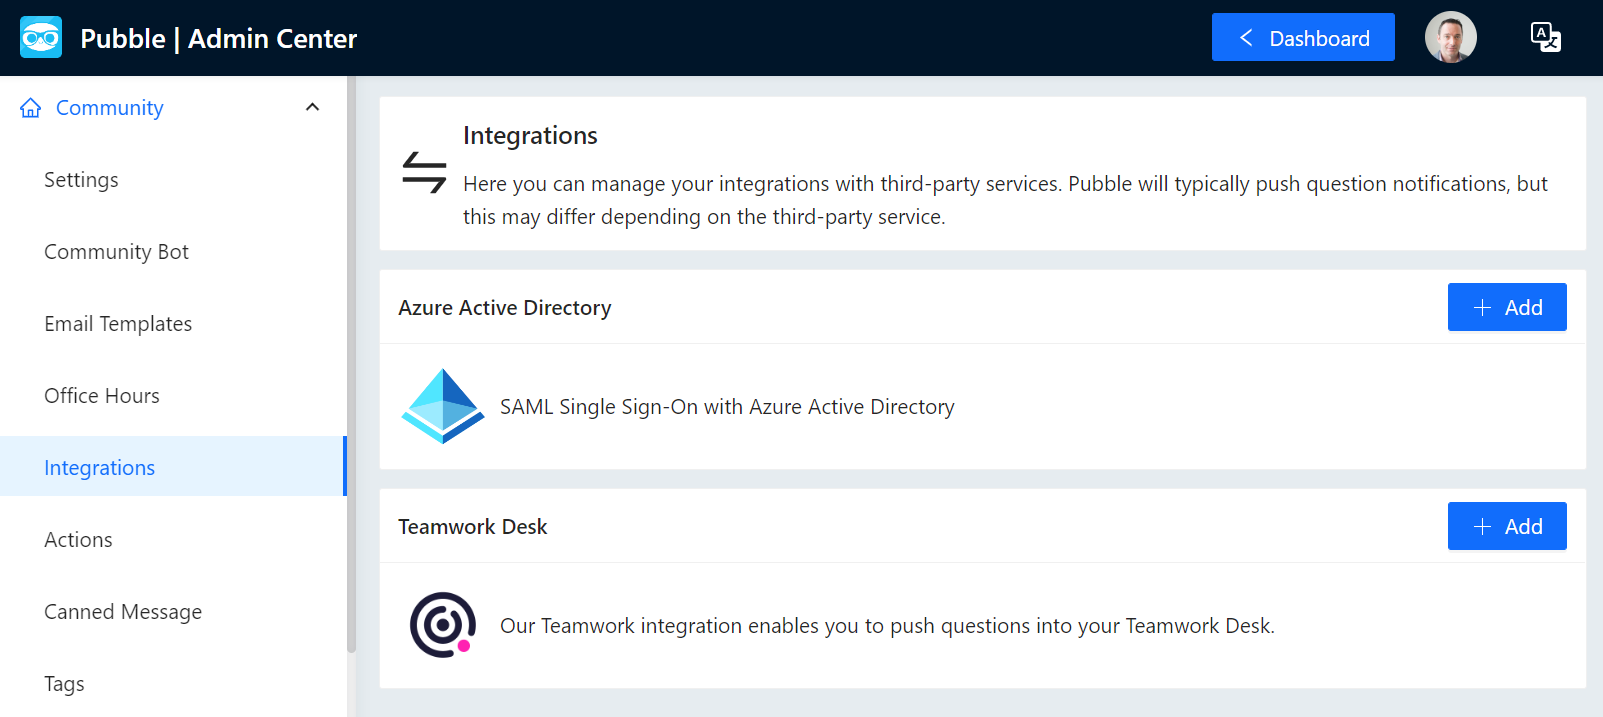Collapse the Community menu chevron
The height and width of the screenshot is (717, 1603).
313,107
